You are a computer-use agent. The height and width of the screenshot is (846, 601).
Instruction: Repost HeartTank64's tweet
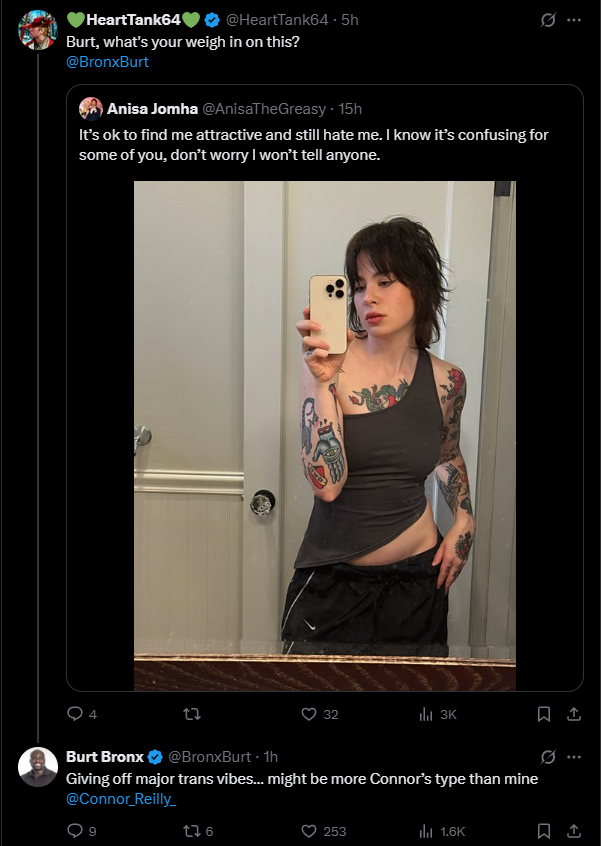[x=192, y=714]
